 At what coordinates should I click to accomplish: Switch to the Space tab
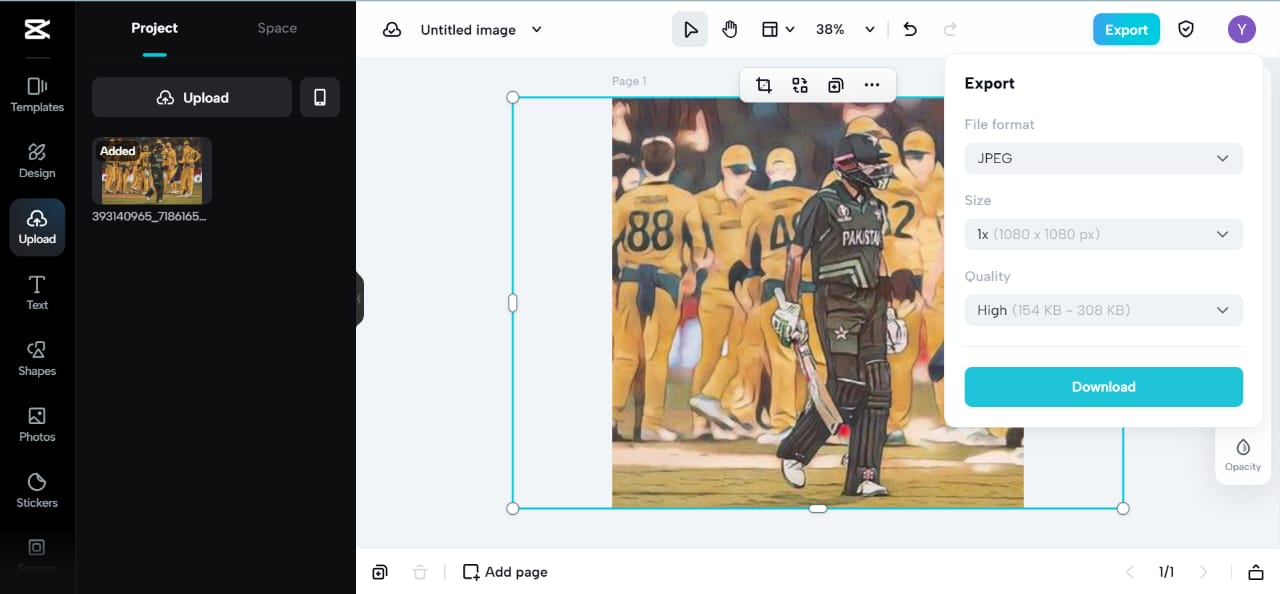coord(277,28)
